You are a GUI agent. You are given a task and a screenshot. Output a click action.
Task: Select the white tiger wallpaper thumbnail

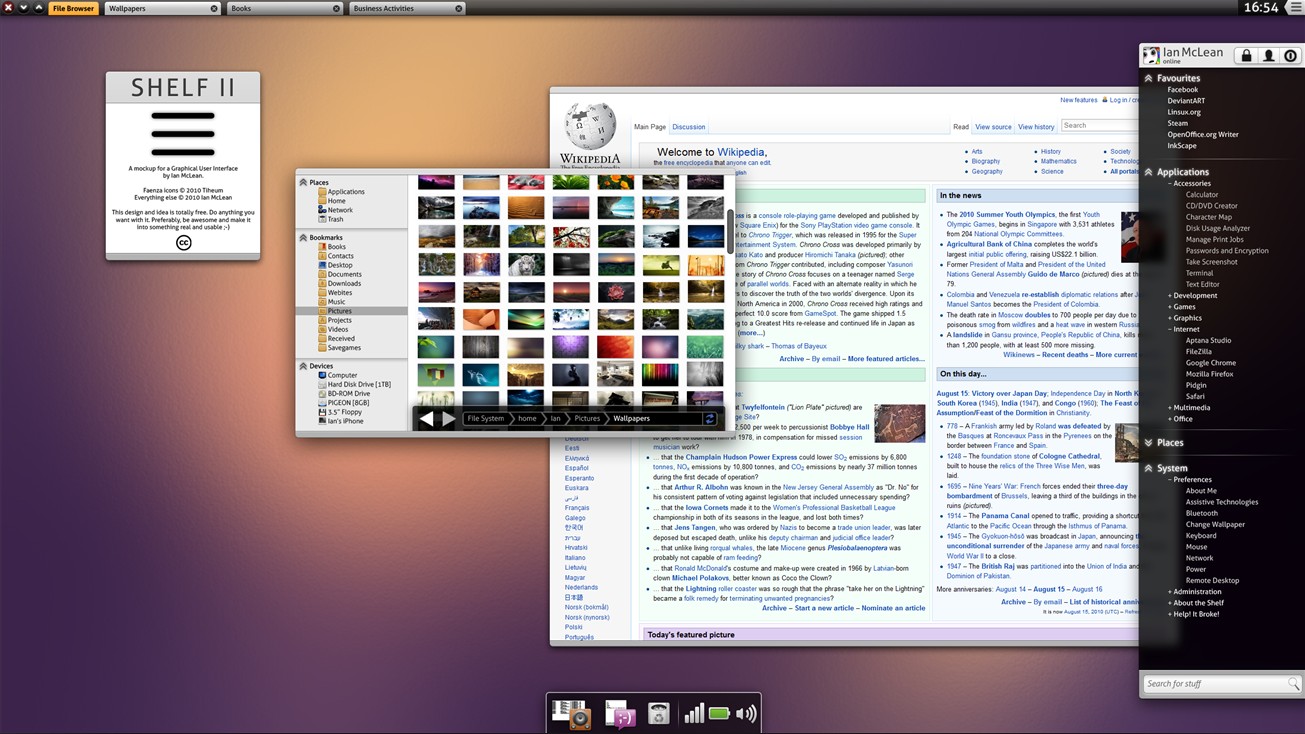click(x=525, y=263)
